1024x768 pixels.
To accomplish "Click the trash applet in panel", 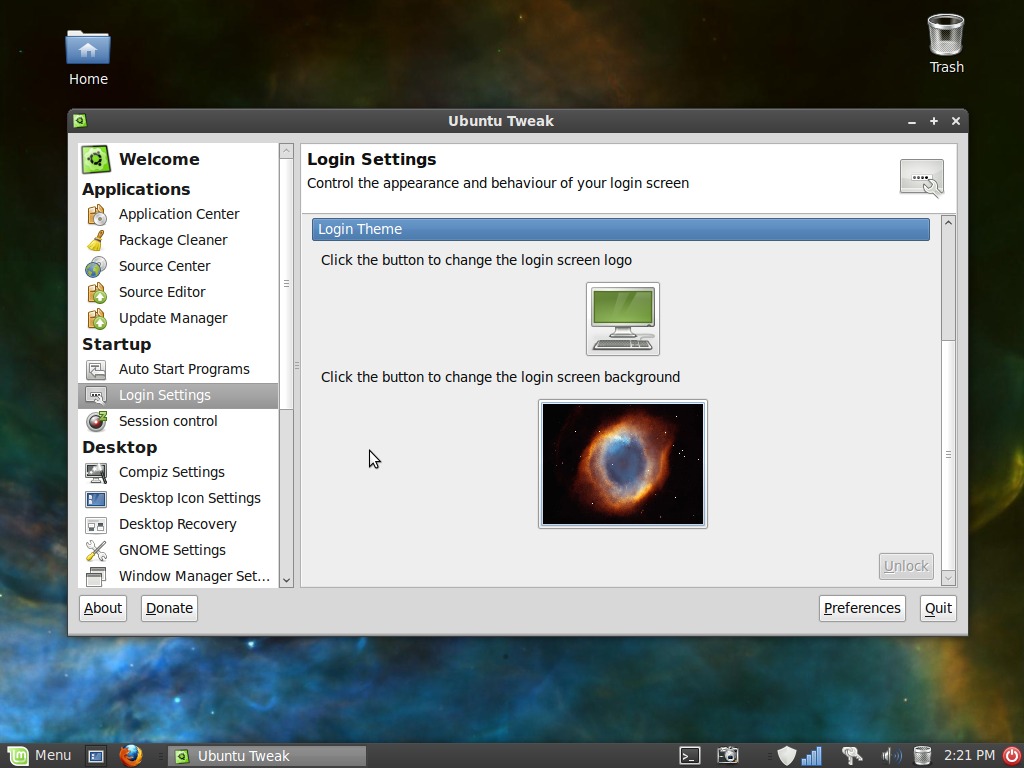I will [922, 756].
